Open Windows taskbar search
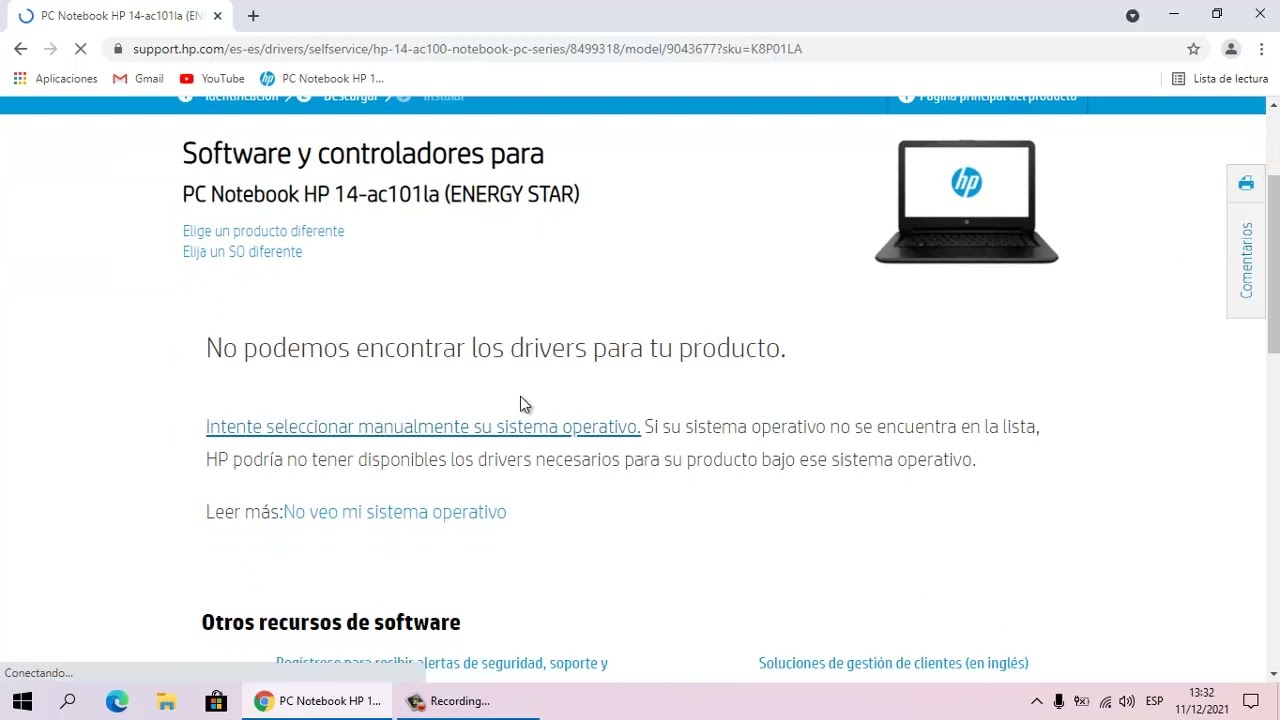 coord(68,701)
